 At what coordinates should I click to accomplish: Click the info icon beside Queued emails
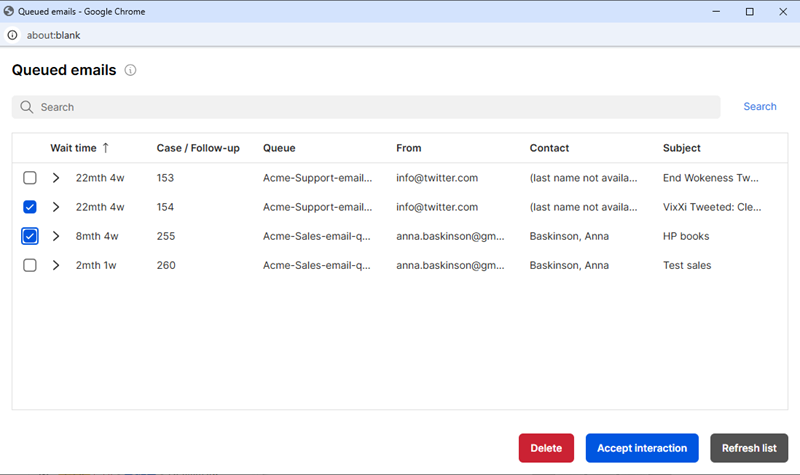131,71
